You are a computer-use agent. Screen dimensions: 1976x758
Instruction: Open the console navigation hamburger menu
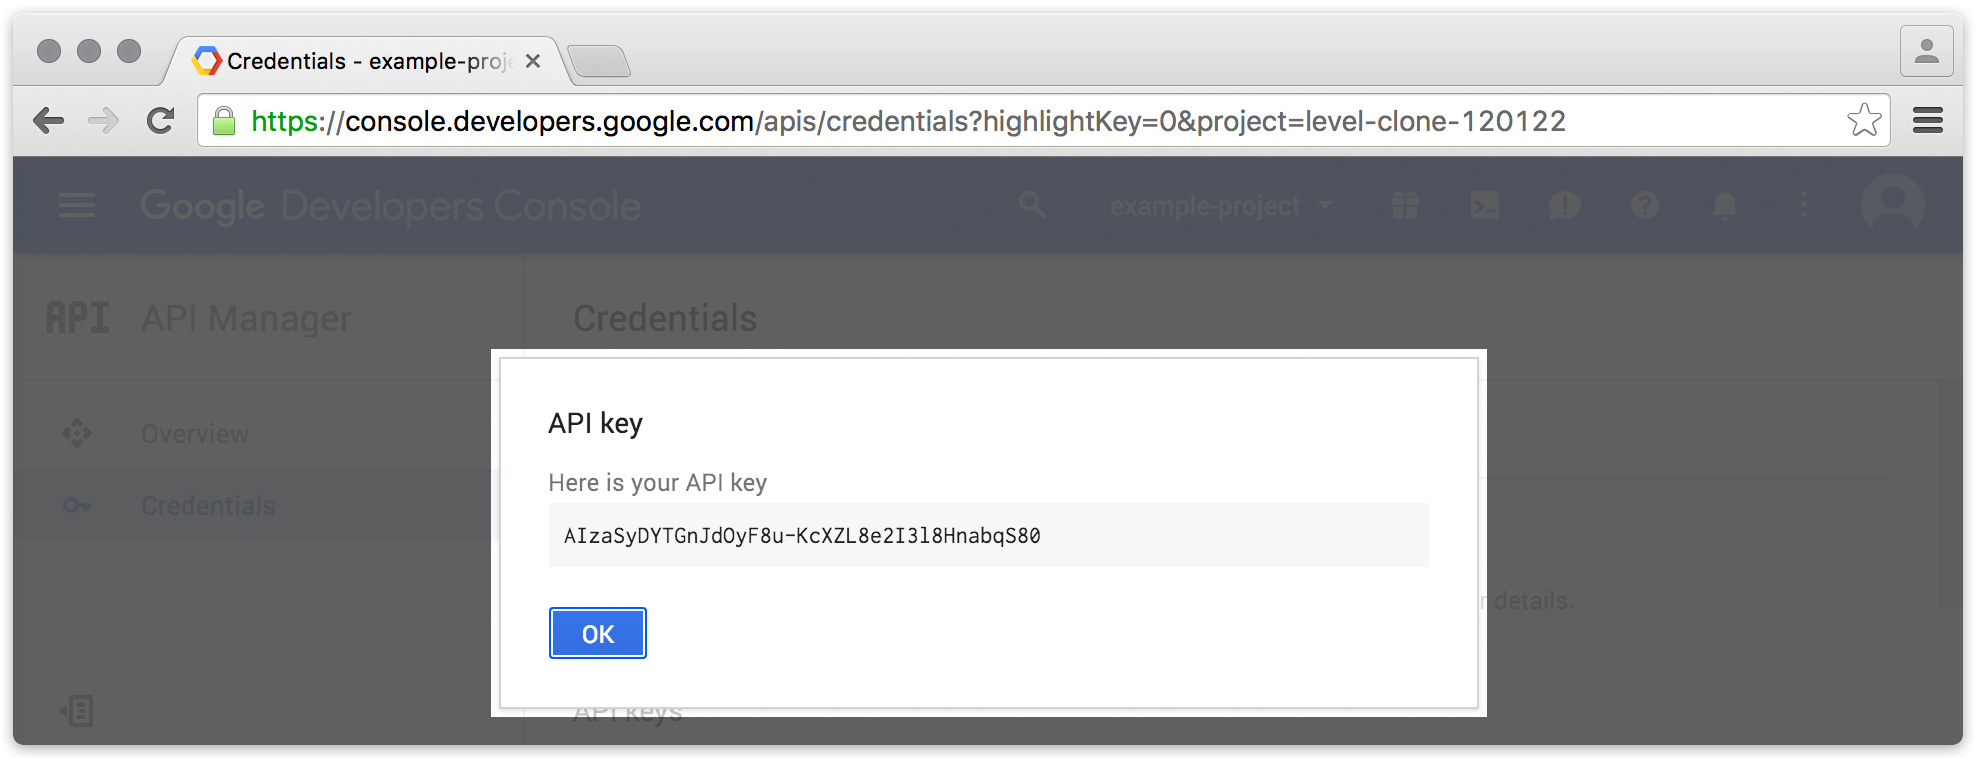coord(77,206)
